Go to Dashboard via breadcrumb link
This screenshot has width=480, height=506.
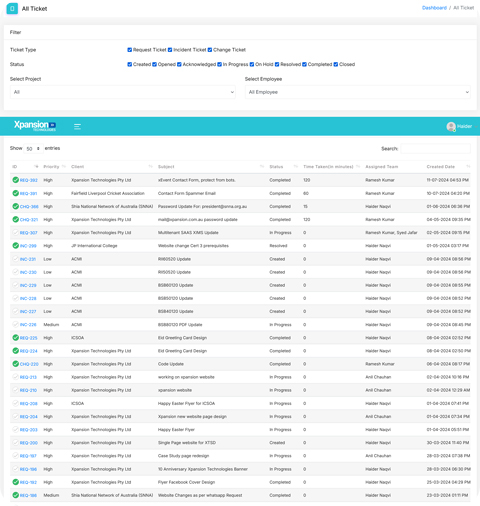click(x=434, y=8)
